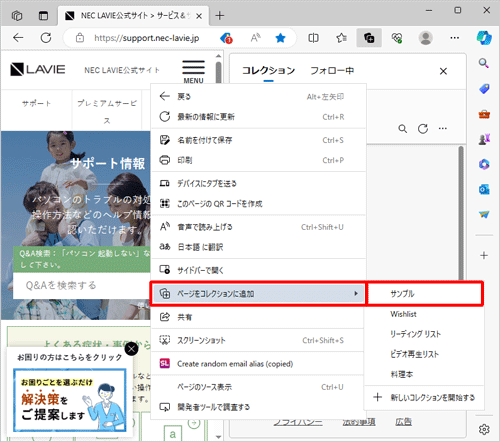Open the split screen icon
This screenshot has width=500, height=442.
(313, 38)
